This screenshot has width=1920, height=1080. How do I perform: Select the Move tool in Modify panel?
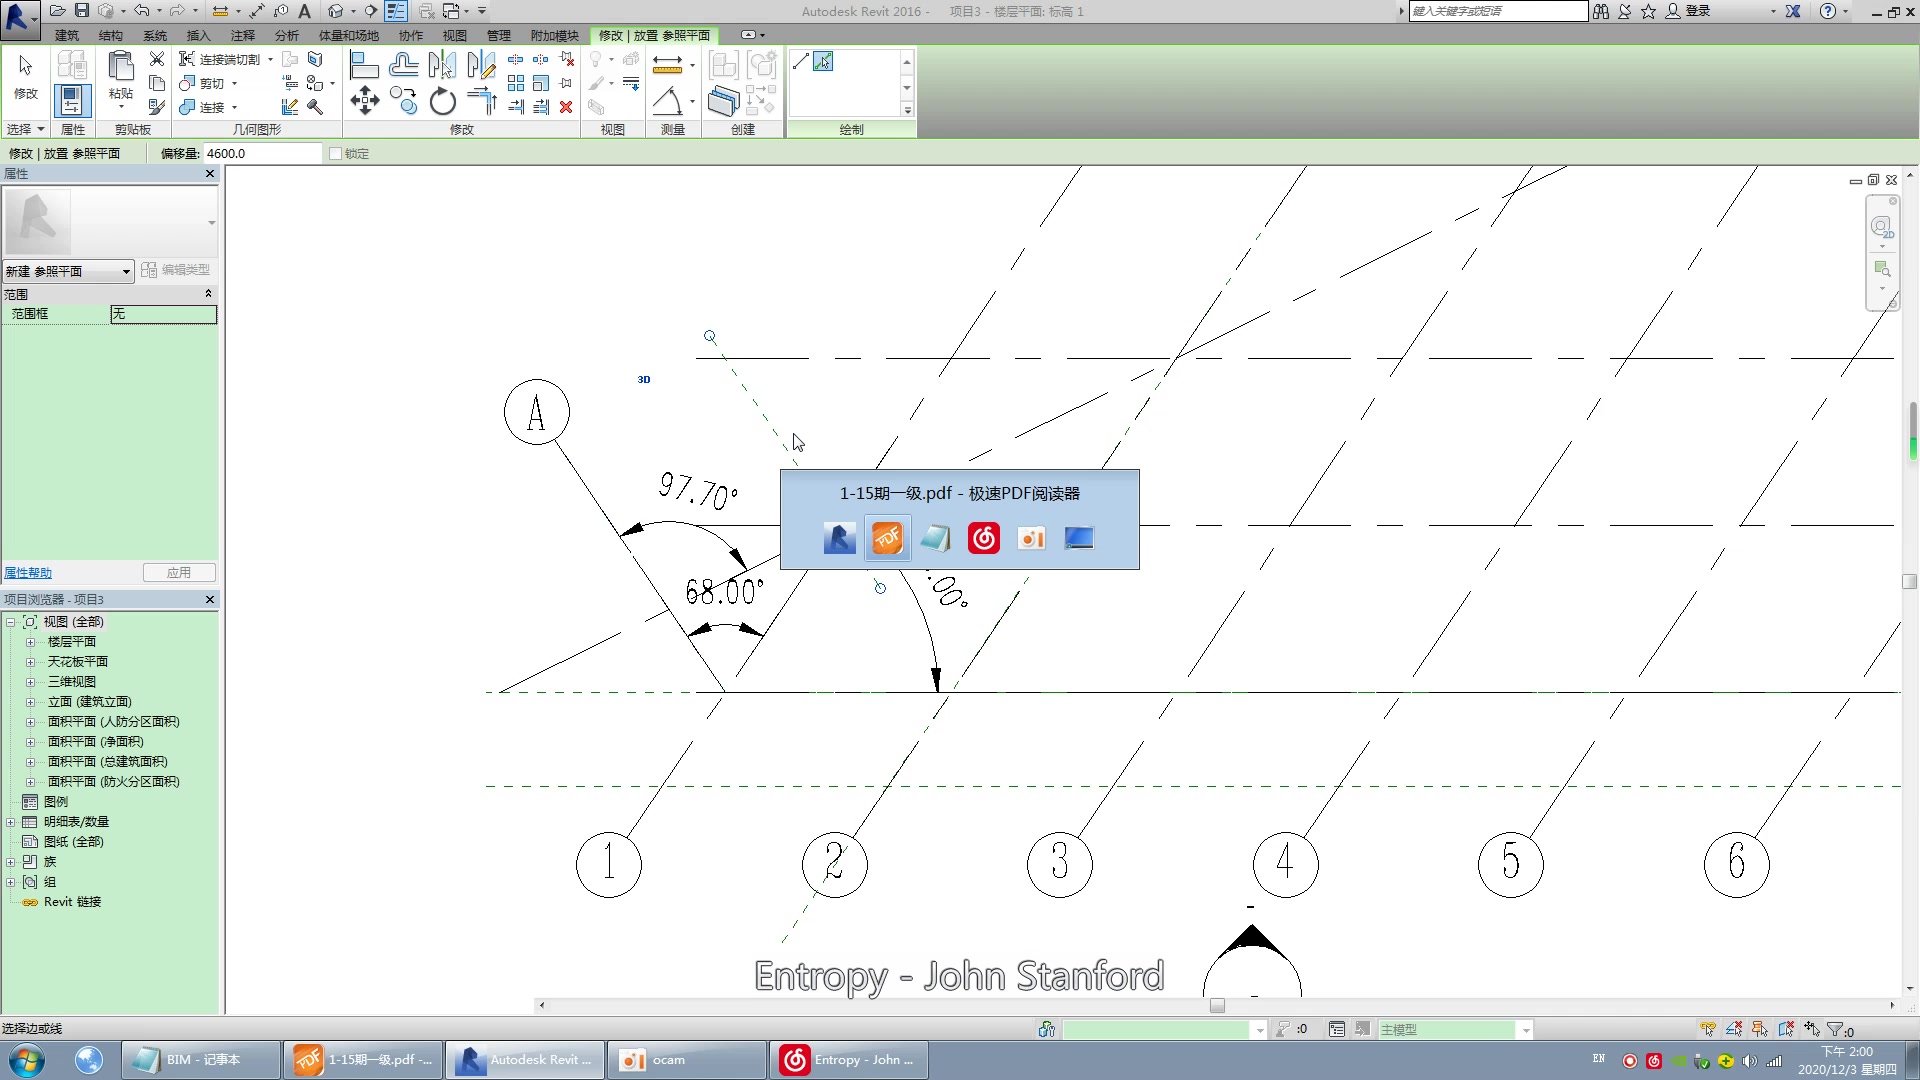tap(365, 101)
